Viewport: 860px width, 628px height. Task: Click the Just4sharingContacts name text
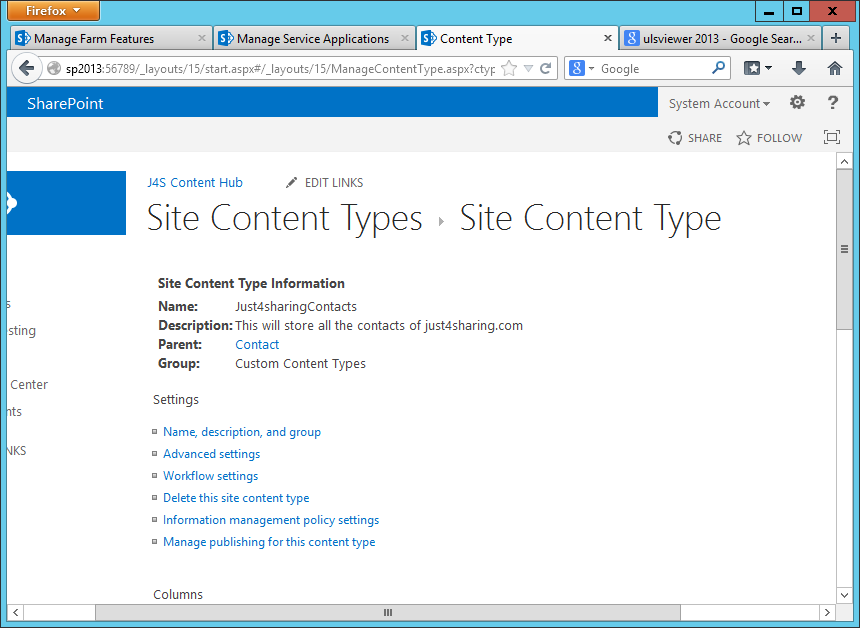296,307
